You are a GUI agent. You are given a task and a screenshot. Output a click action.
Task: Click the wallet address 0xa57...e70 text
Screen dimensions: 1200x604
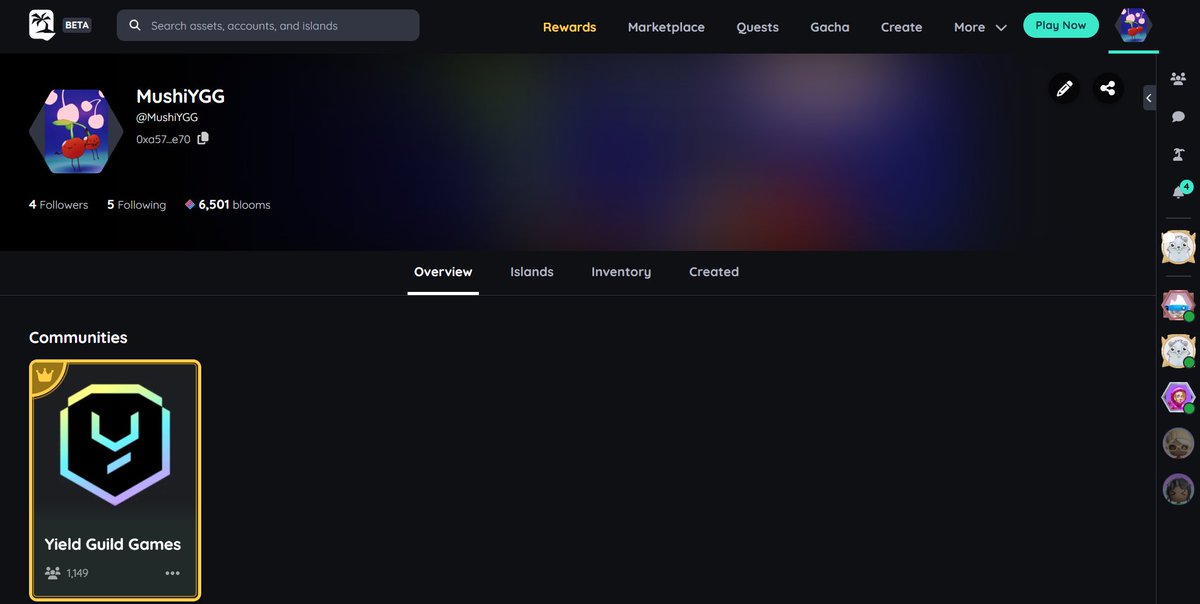pyautogui.click(x=163, y=139)
